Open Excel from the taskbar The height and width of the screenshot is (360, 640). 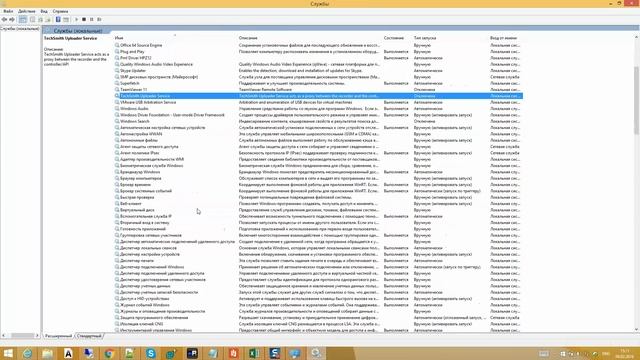click(x=253, y=353)
